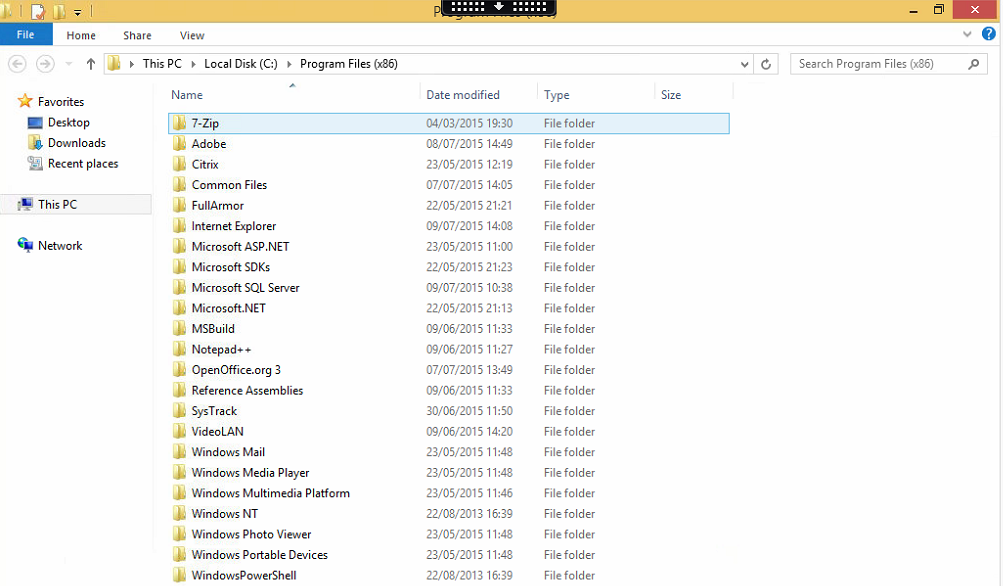The height and width of the screenshot is (586, 1003).
Task: Sort by the Date modified column header
Action: 463,95
